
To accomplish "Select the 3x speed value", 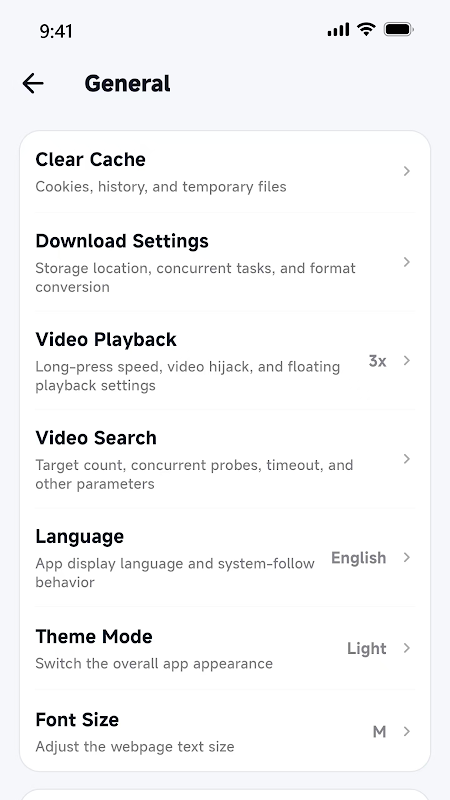I will 378,361.
